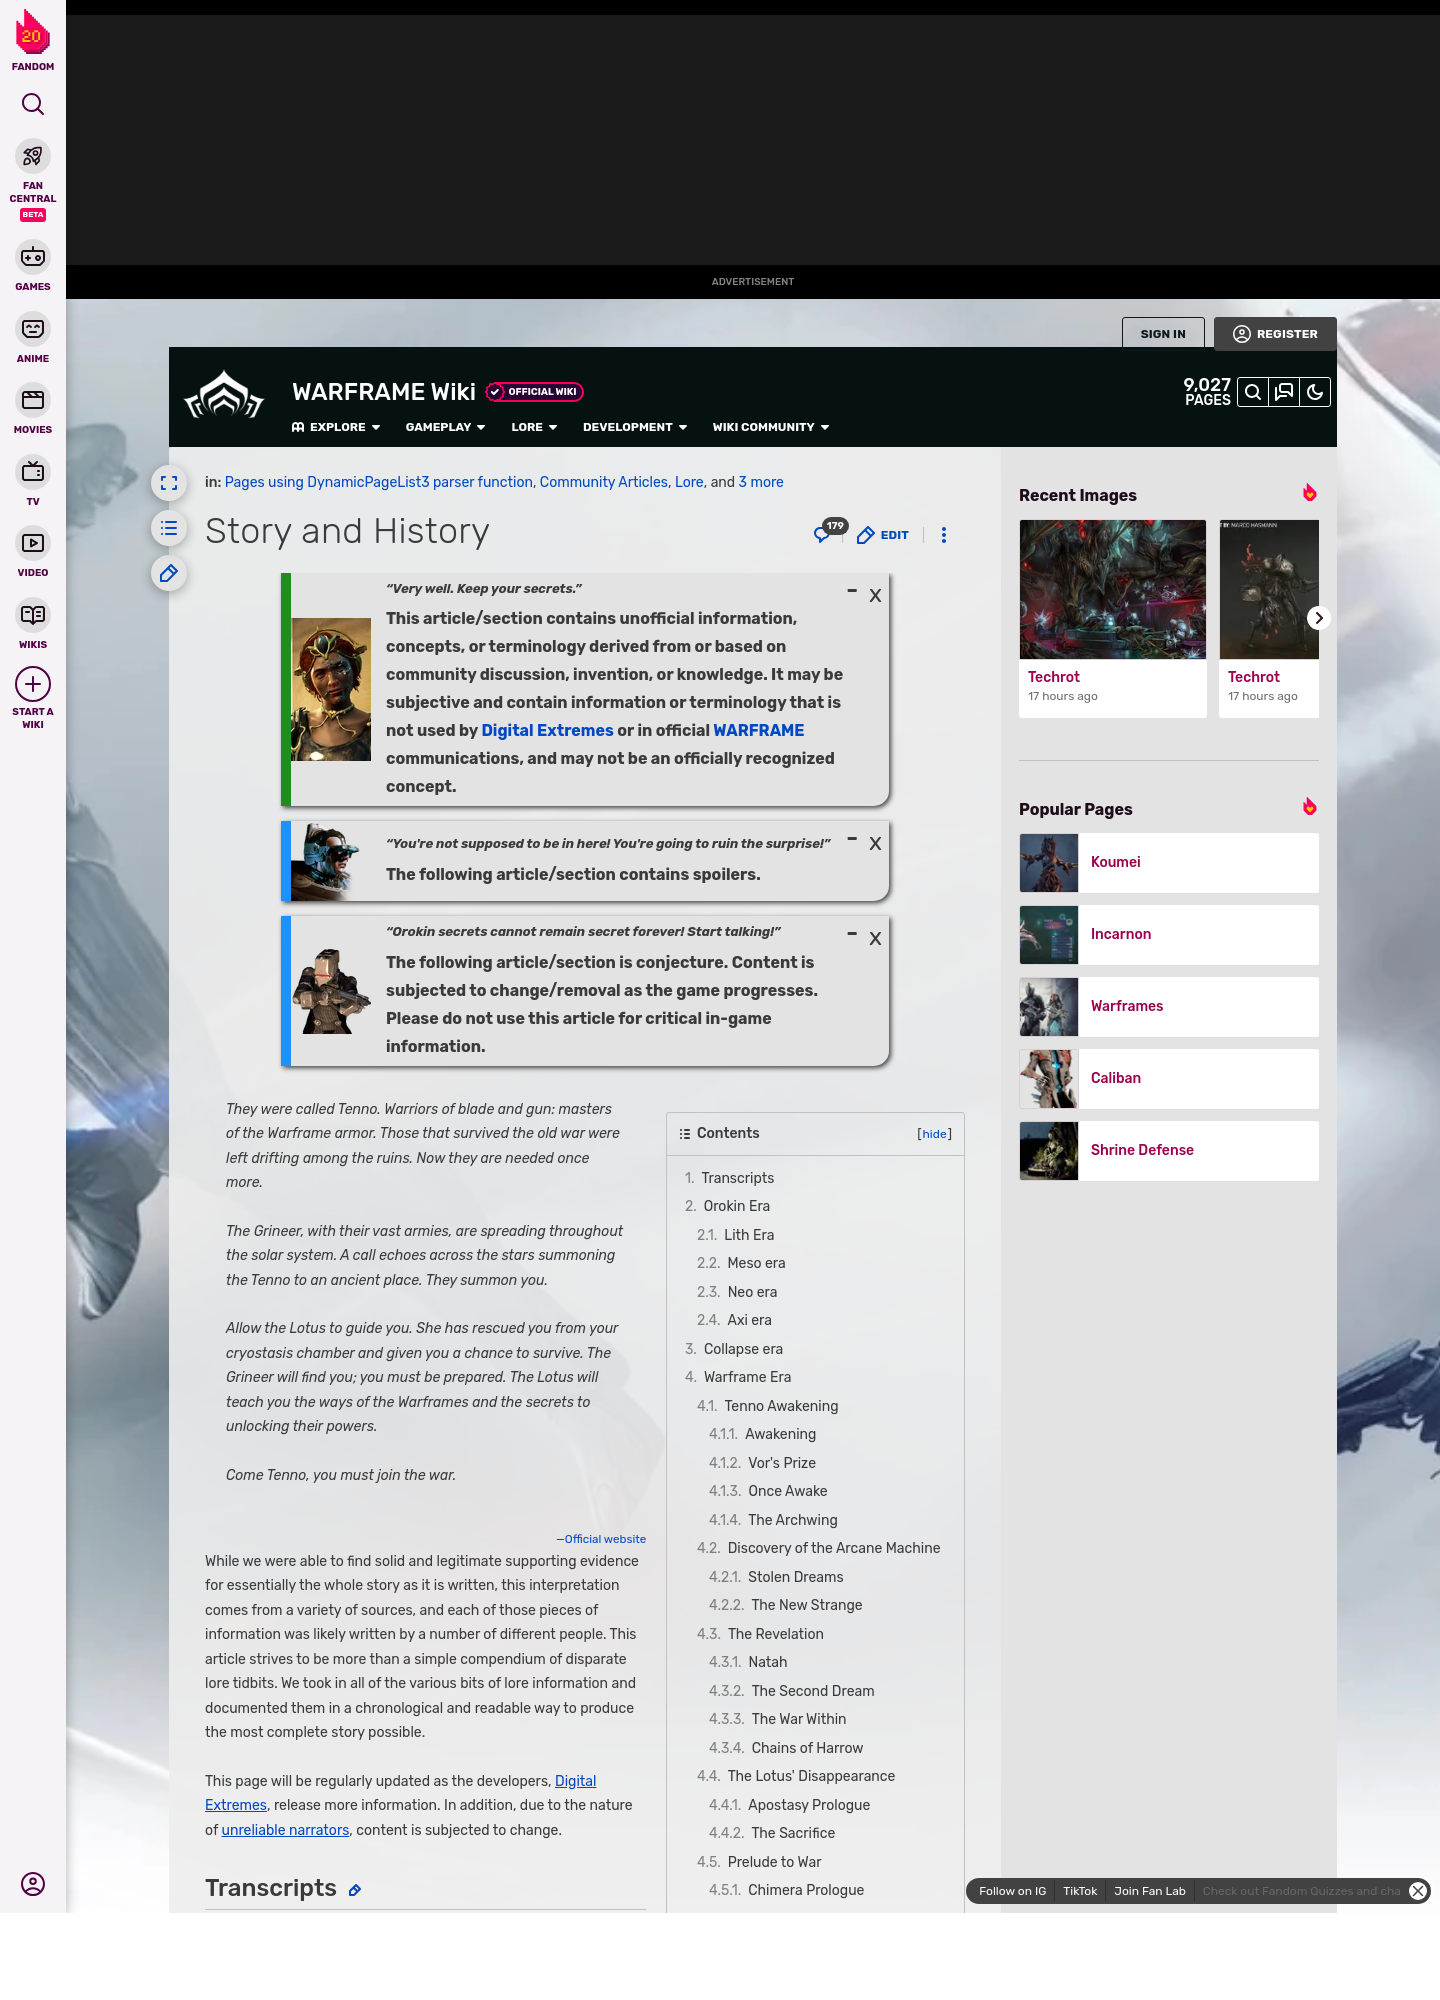The width and height of the screenshot is (1440, 2000).
Task: Click Follow on IG link
Action: pyautogui.click(x=1012, y=1891)
